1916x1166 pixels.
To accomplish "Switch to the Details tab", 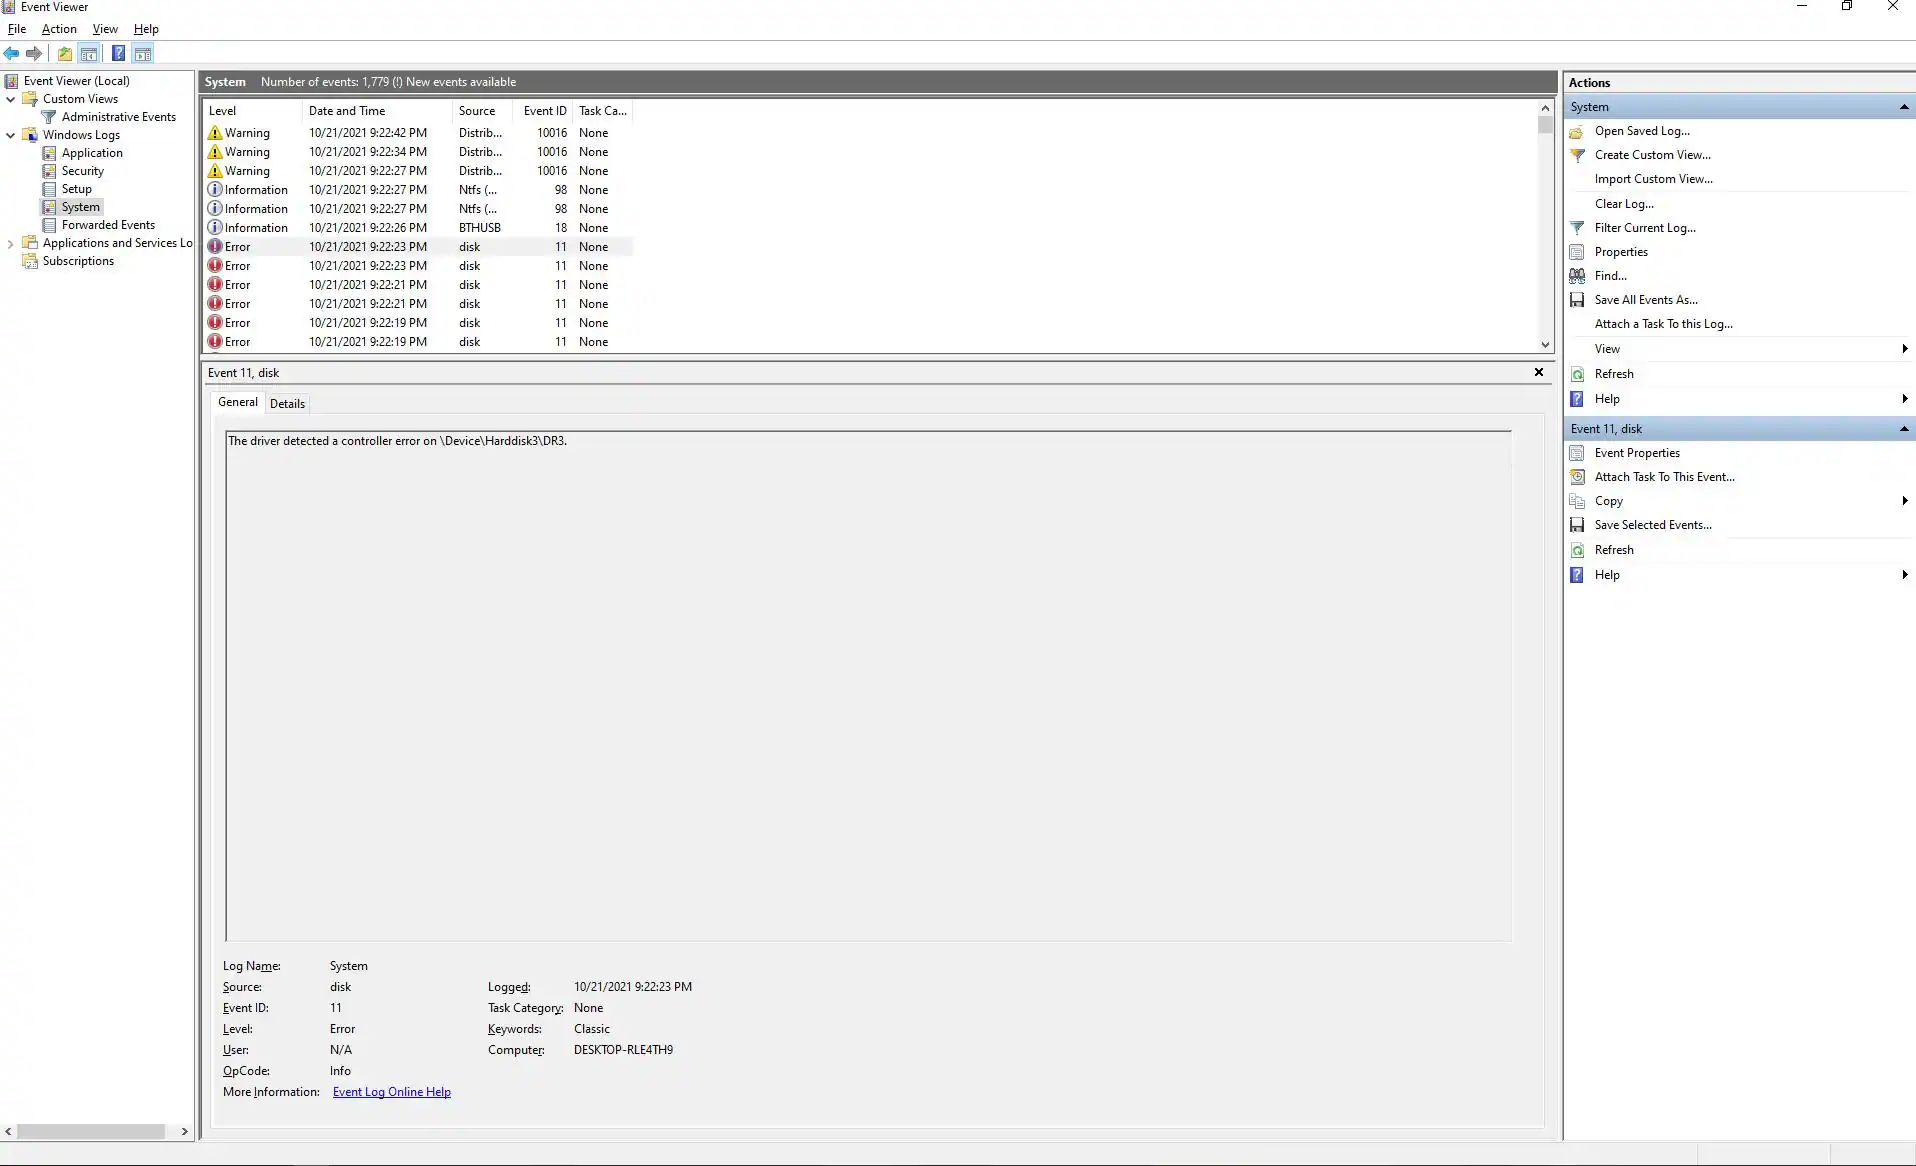I will 287,404.
